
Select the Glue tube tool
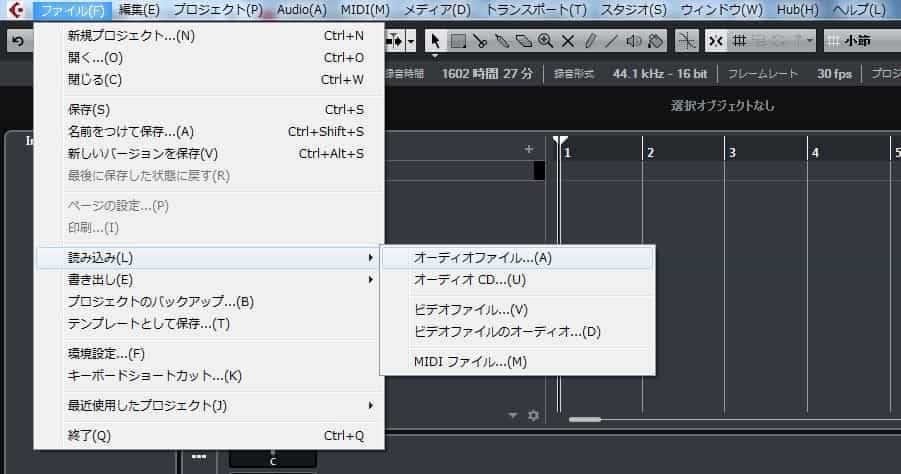(502, 41)
